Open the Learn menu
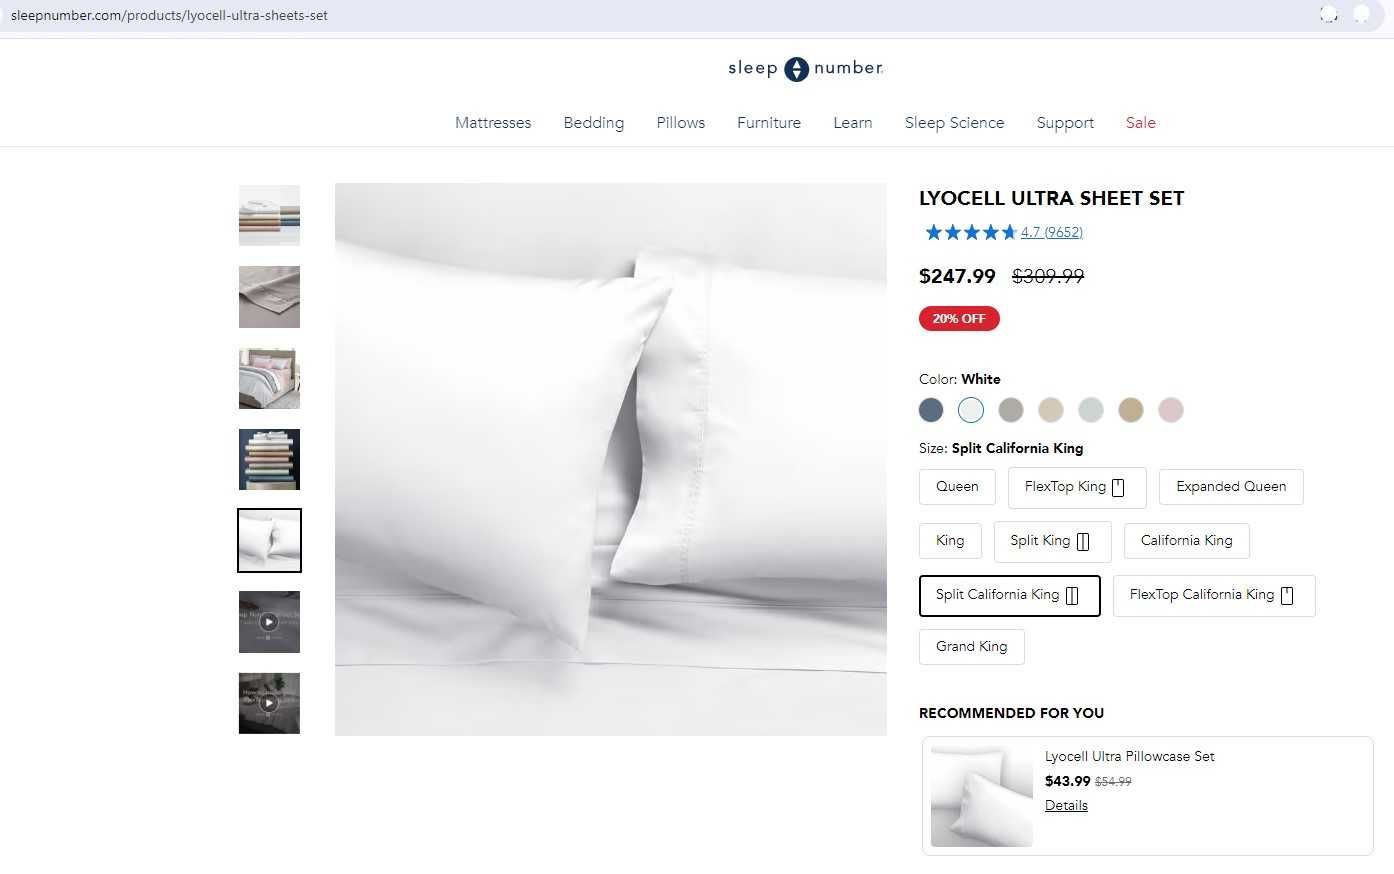Viewport: 1394px width, 874px height. 853,123
